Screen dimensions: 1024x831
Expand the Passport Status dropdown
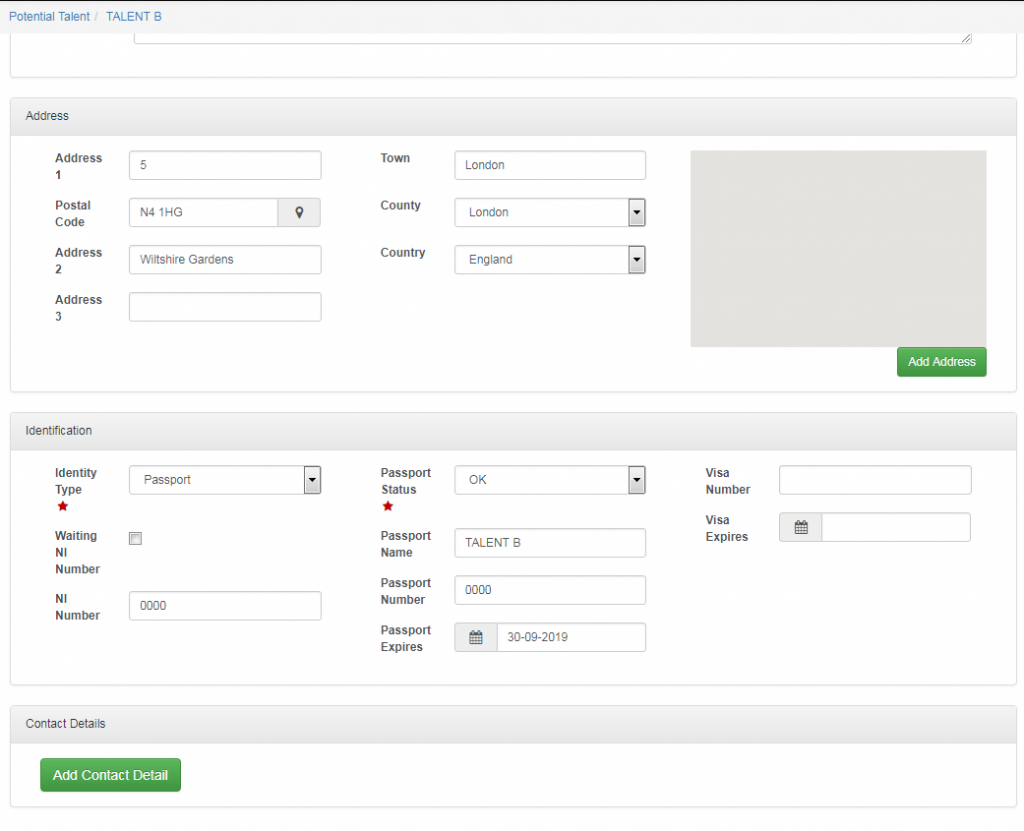click(x=636, y=480)
